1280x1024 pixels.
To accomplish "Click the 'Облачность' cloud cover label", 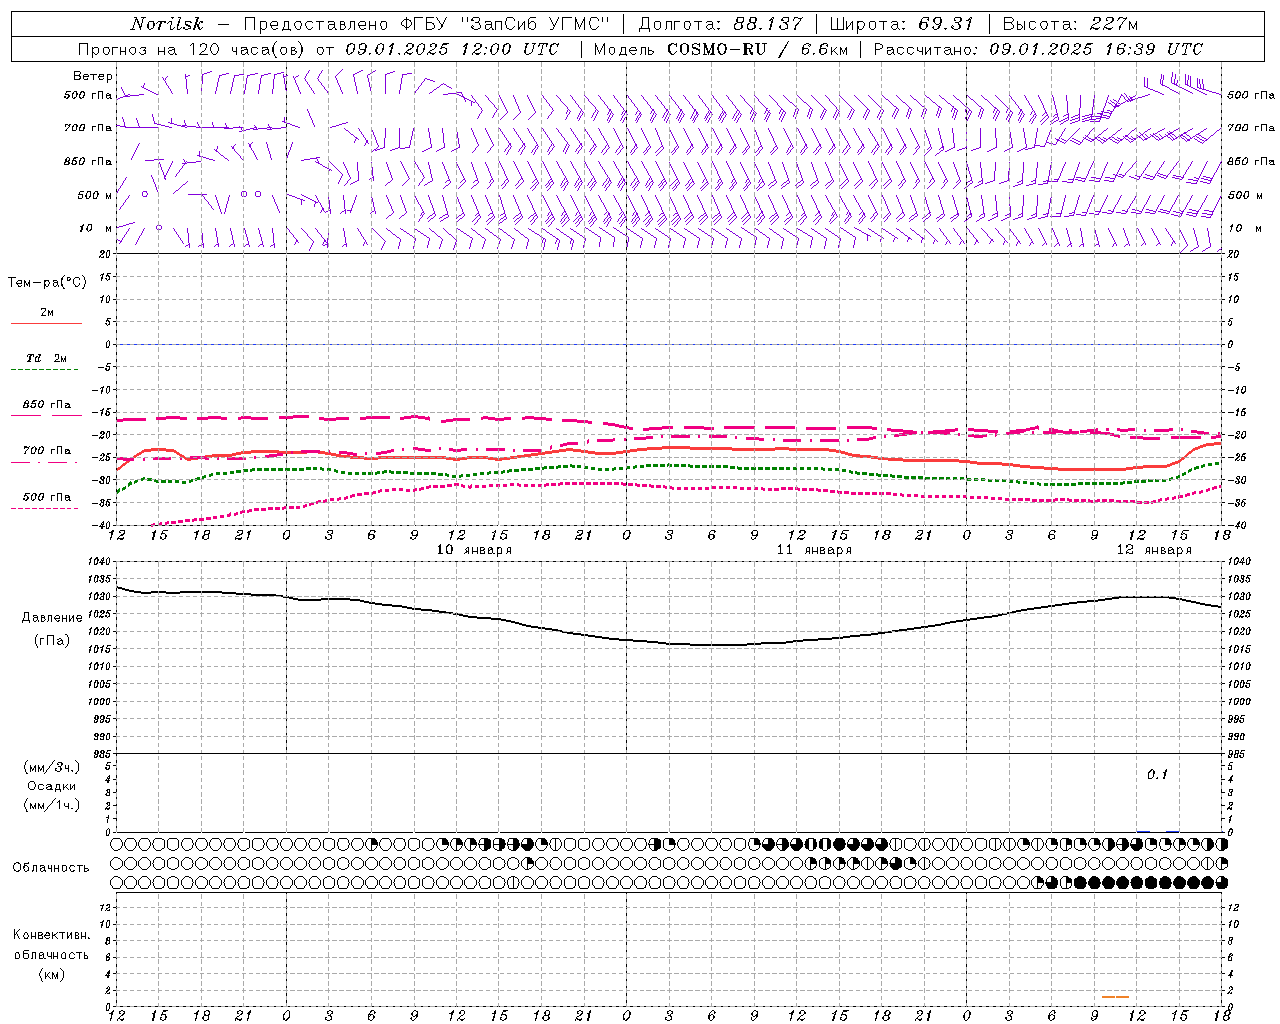I will (51, 868).
